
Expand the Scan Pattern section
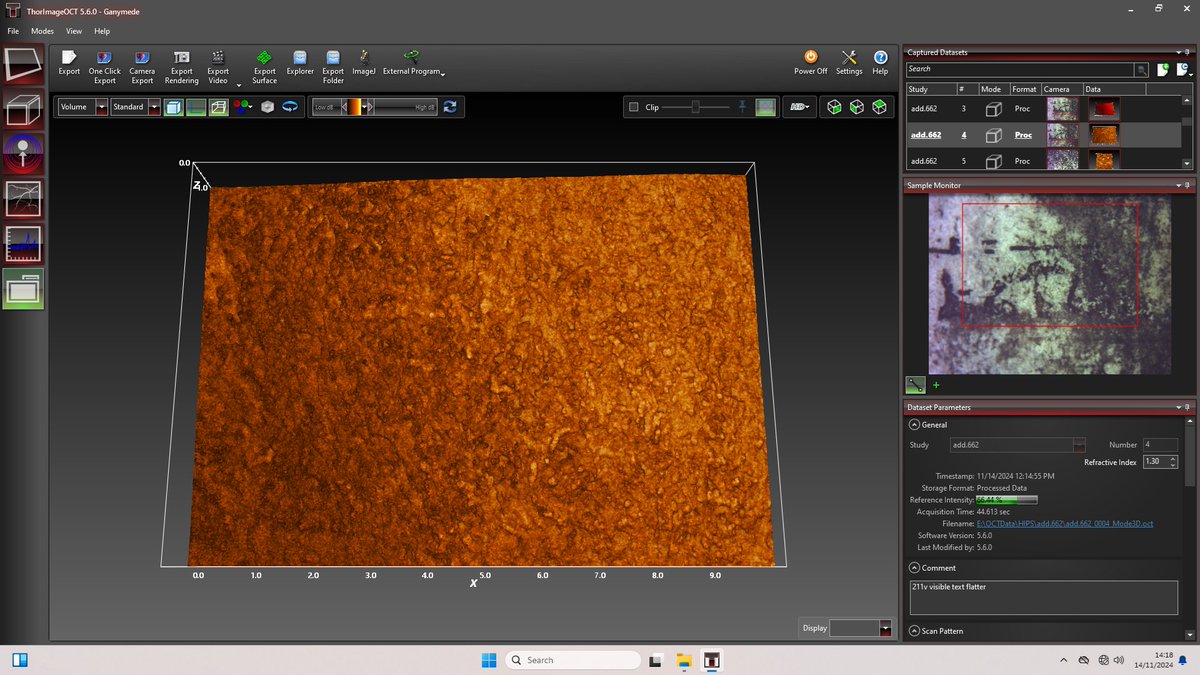[914, 631]
